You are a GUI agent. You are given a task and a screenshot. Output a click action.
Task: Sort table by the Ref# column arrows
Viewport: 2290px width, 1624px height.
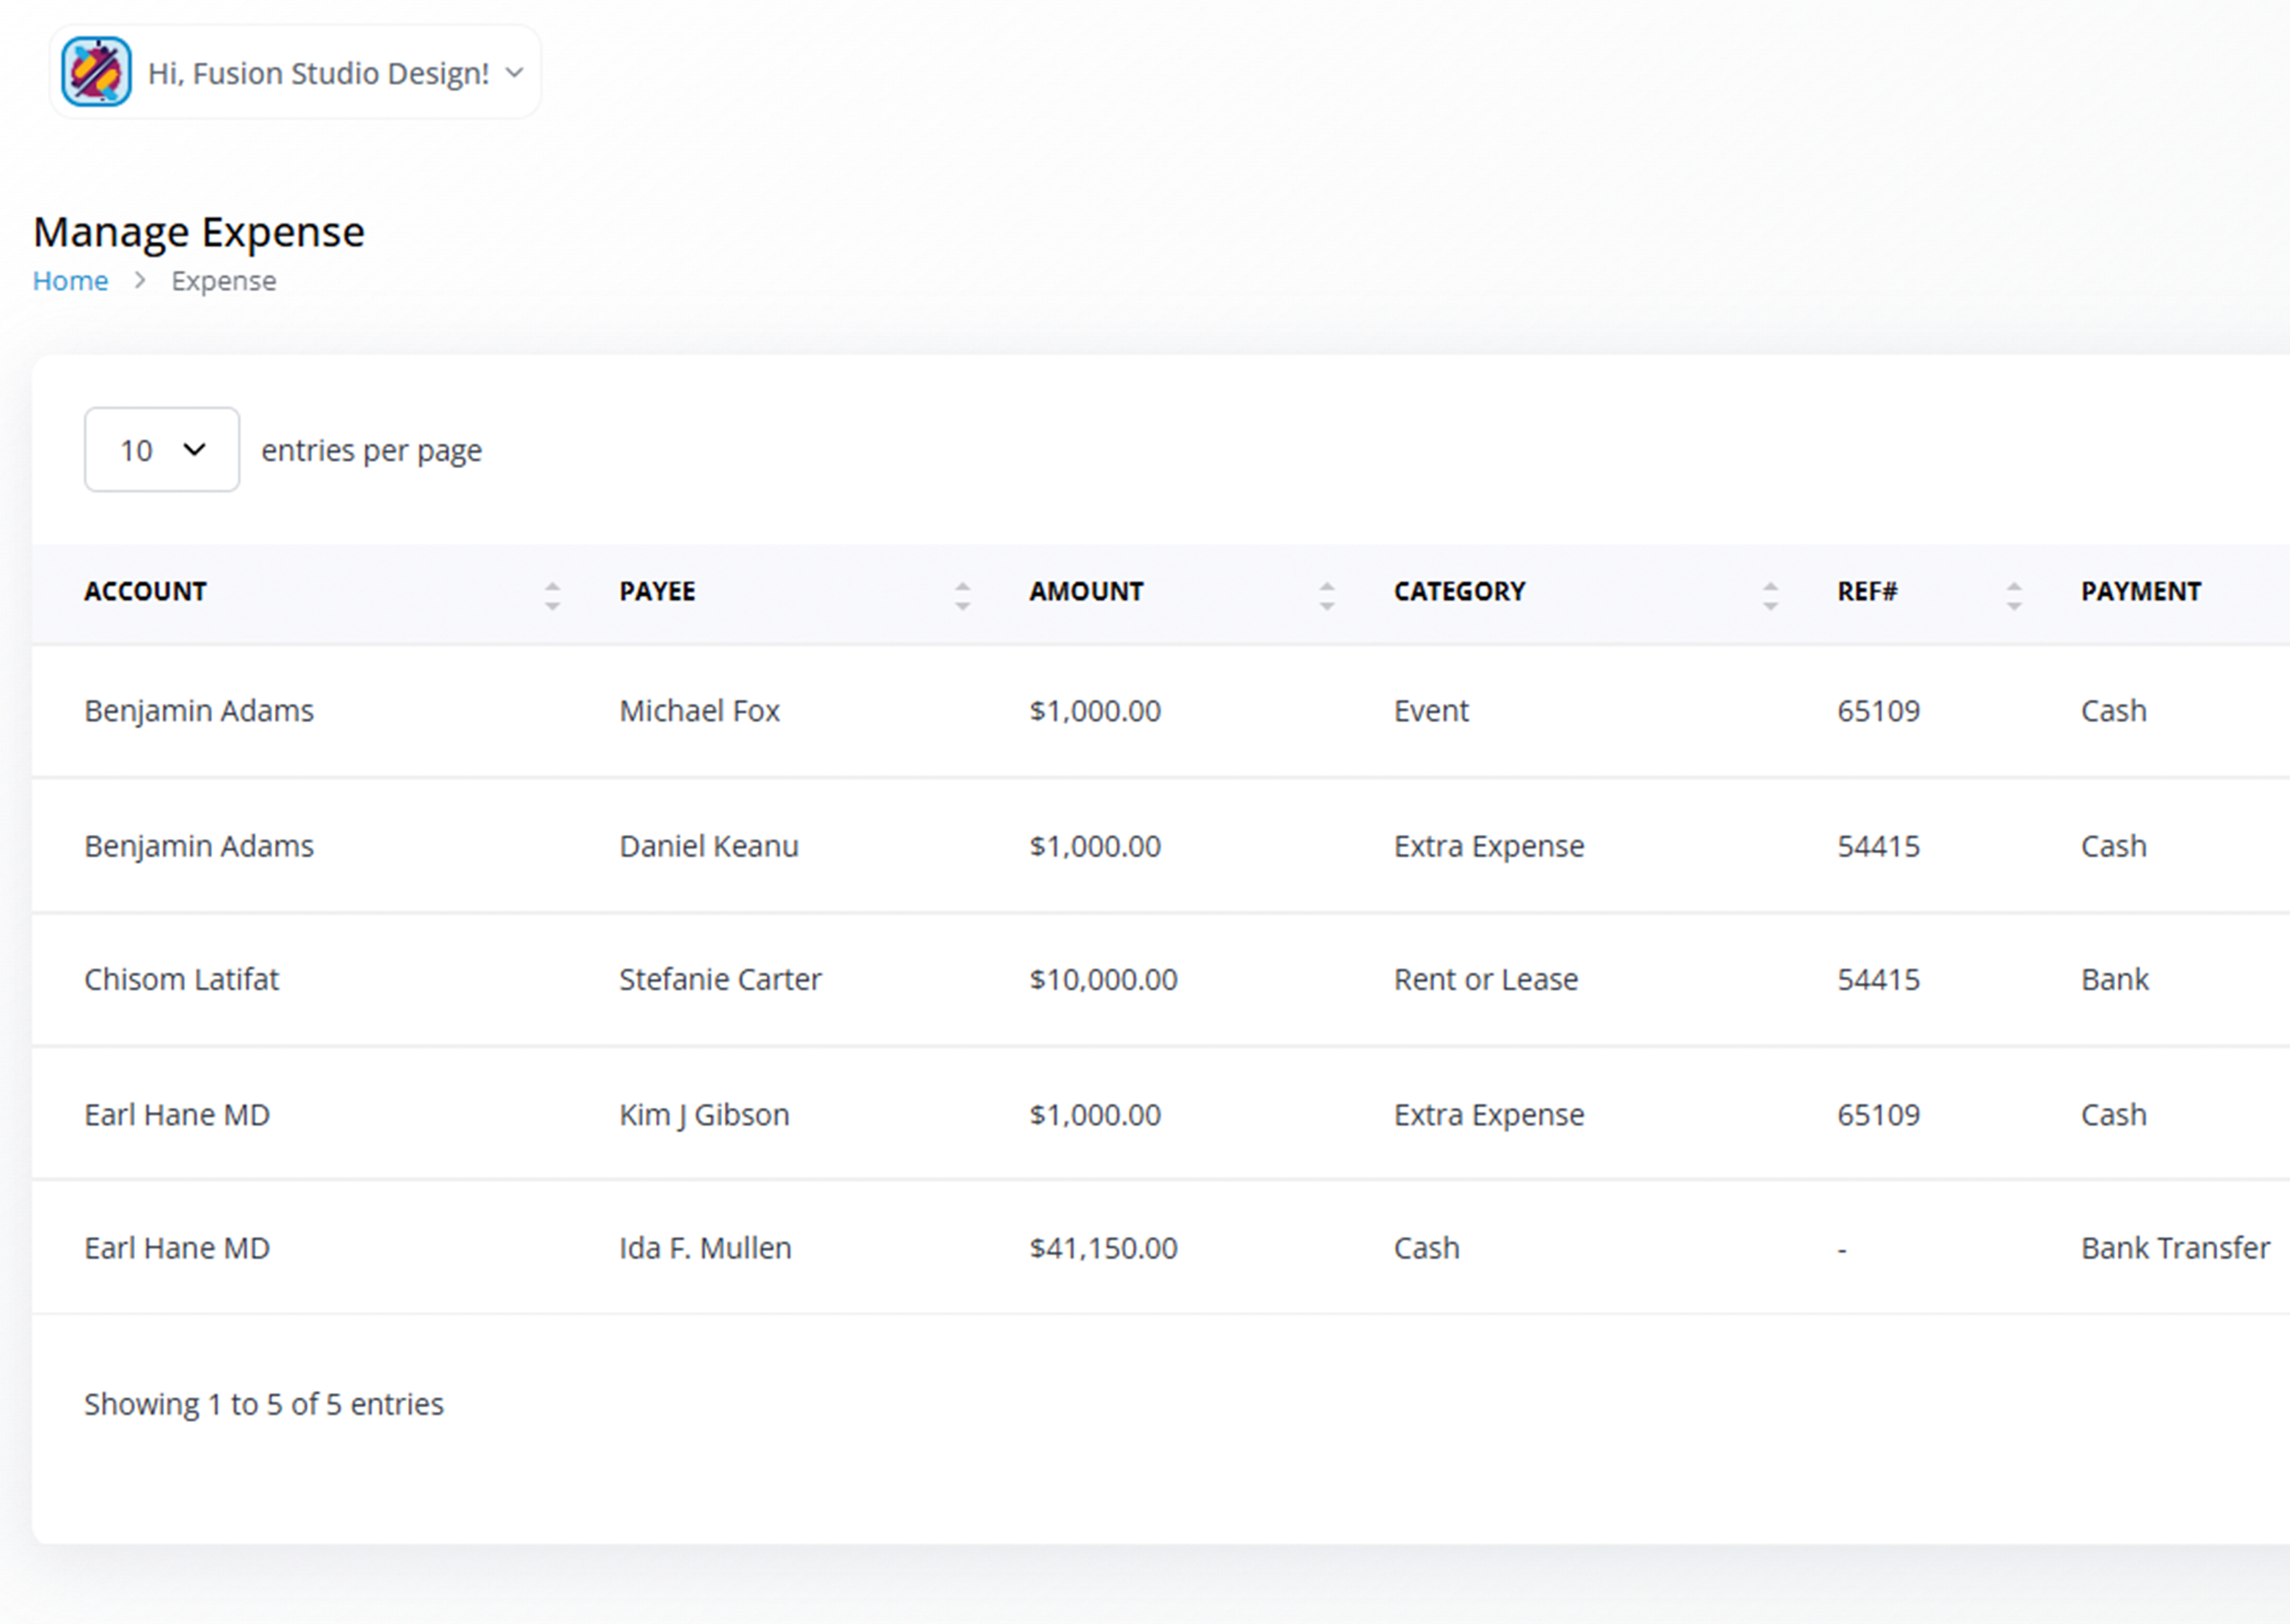click(x=2014, y=596)
